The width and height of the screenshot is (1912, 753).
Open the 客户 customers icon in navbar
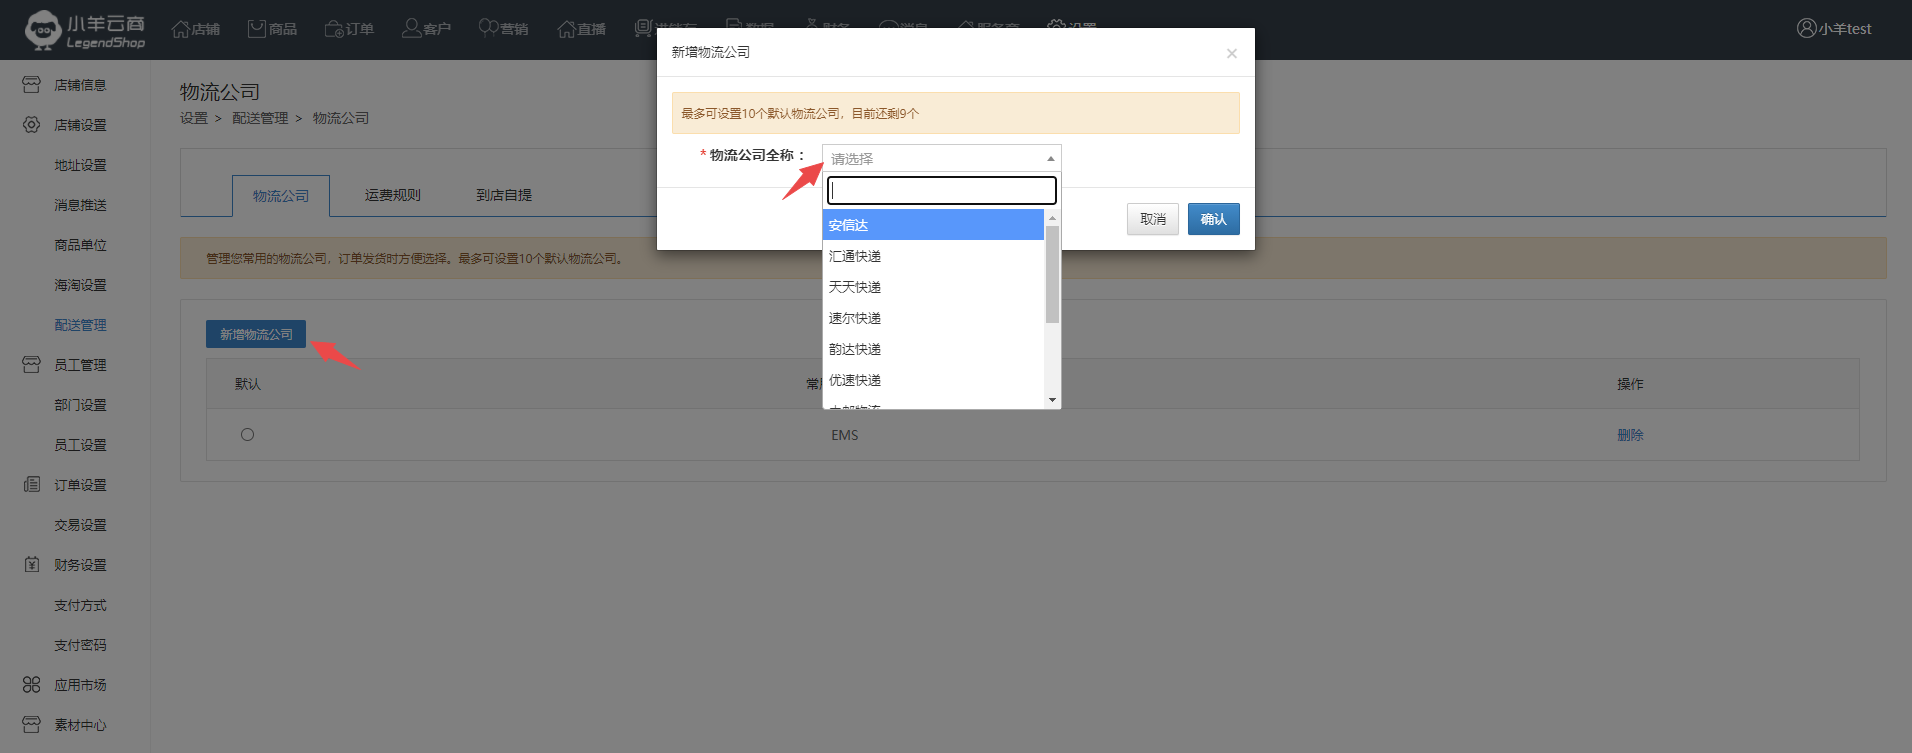pyautogui.click(x=411, y=29)
